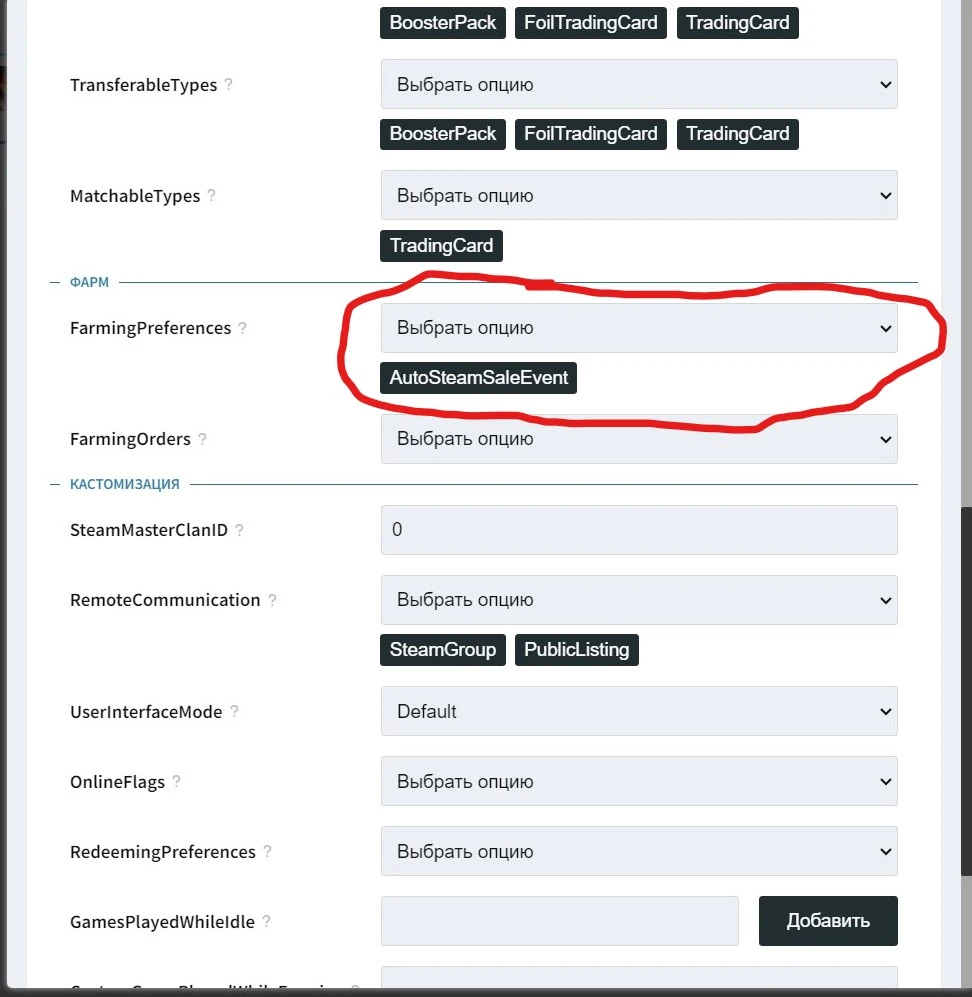Remove the SteamGroup tag under RemoteCommunication

pyautogui.click(x=442, y=650)
